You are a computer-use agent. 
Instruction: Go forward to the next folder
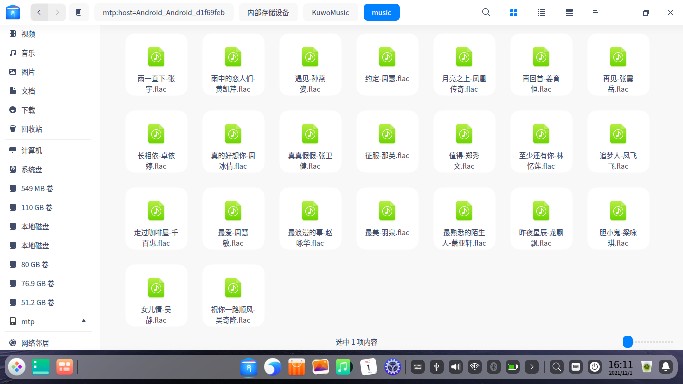57,12
